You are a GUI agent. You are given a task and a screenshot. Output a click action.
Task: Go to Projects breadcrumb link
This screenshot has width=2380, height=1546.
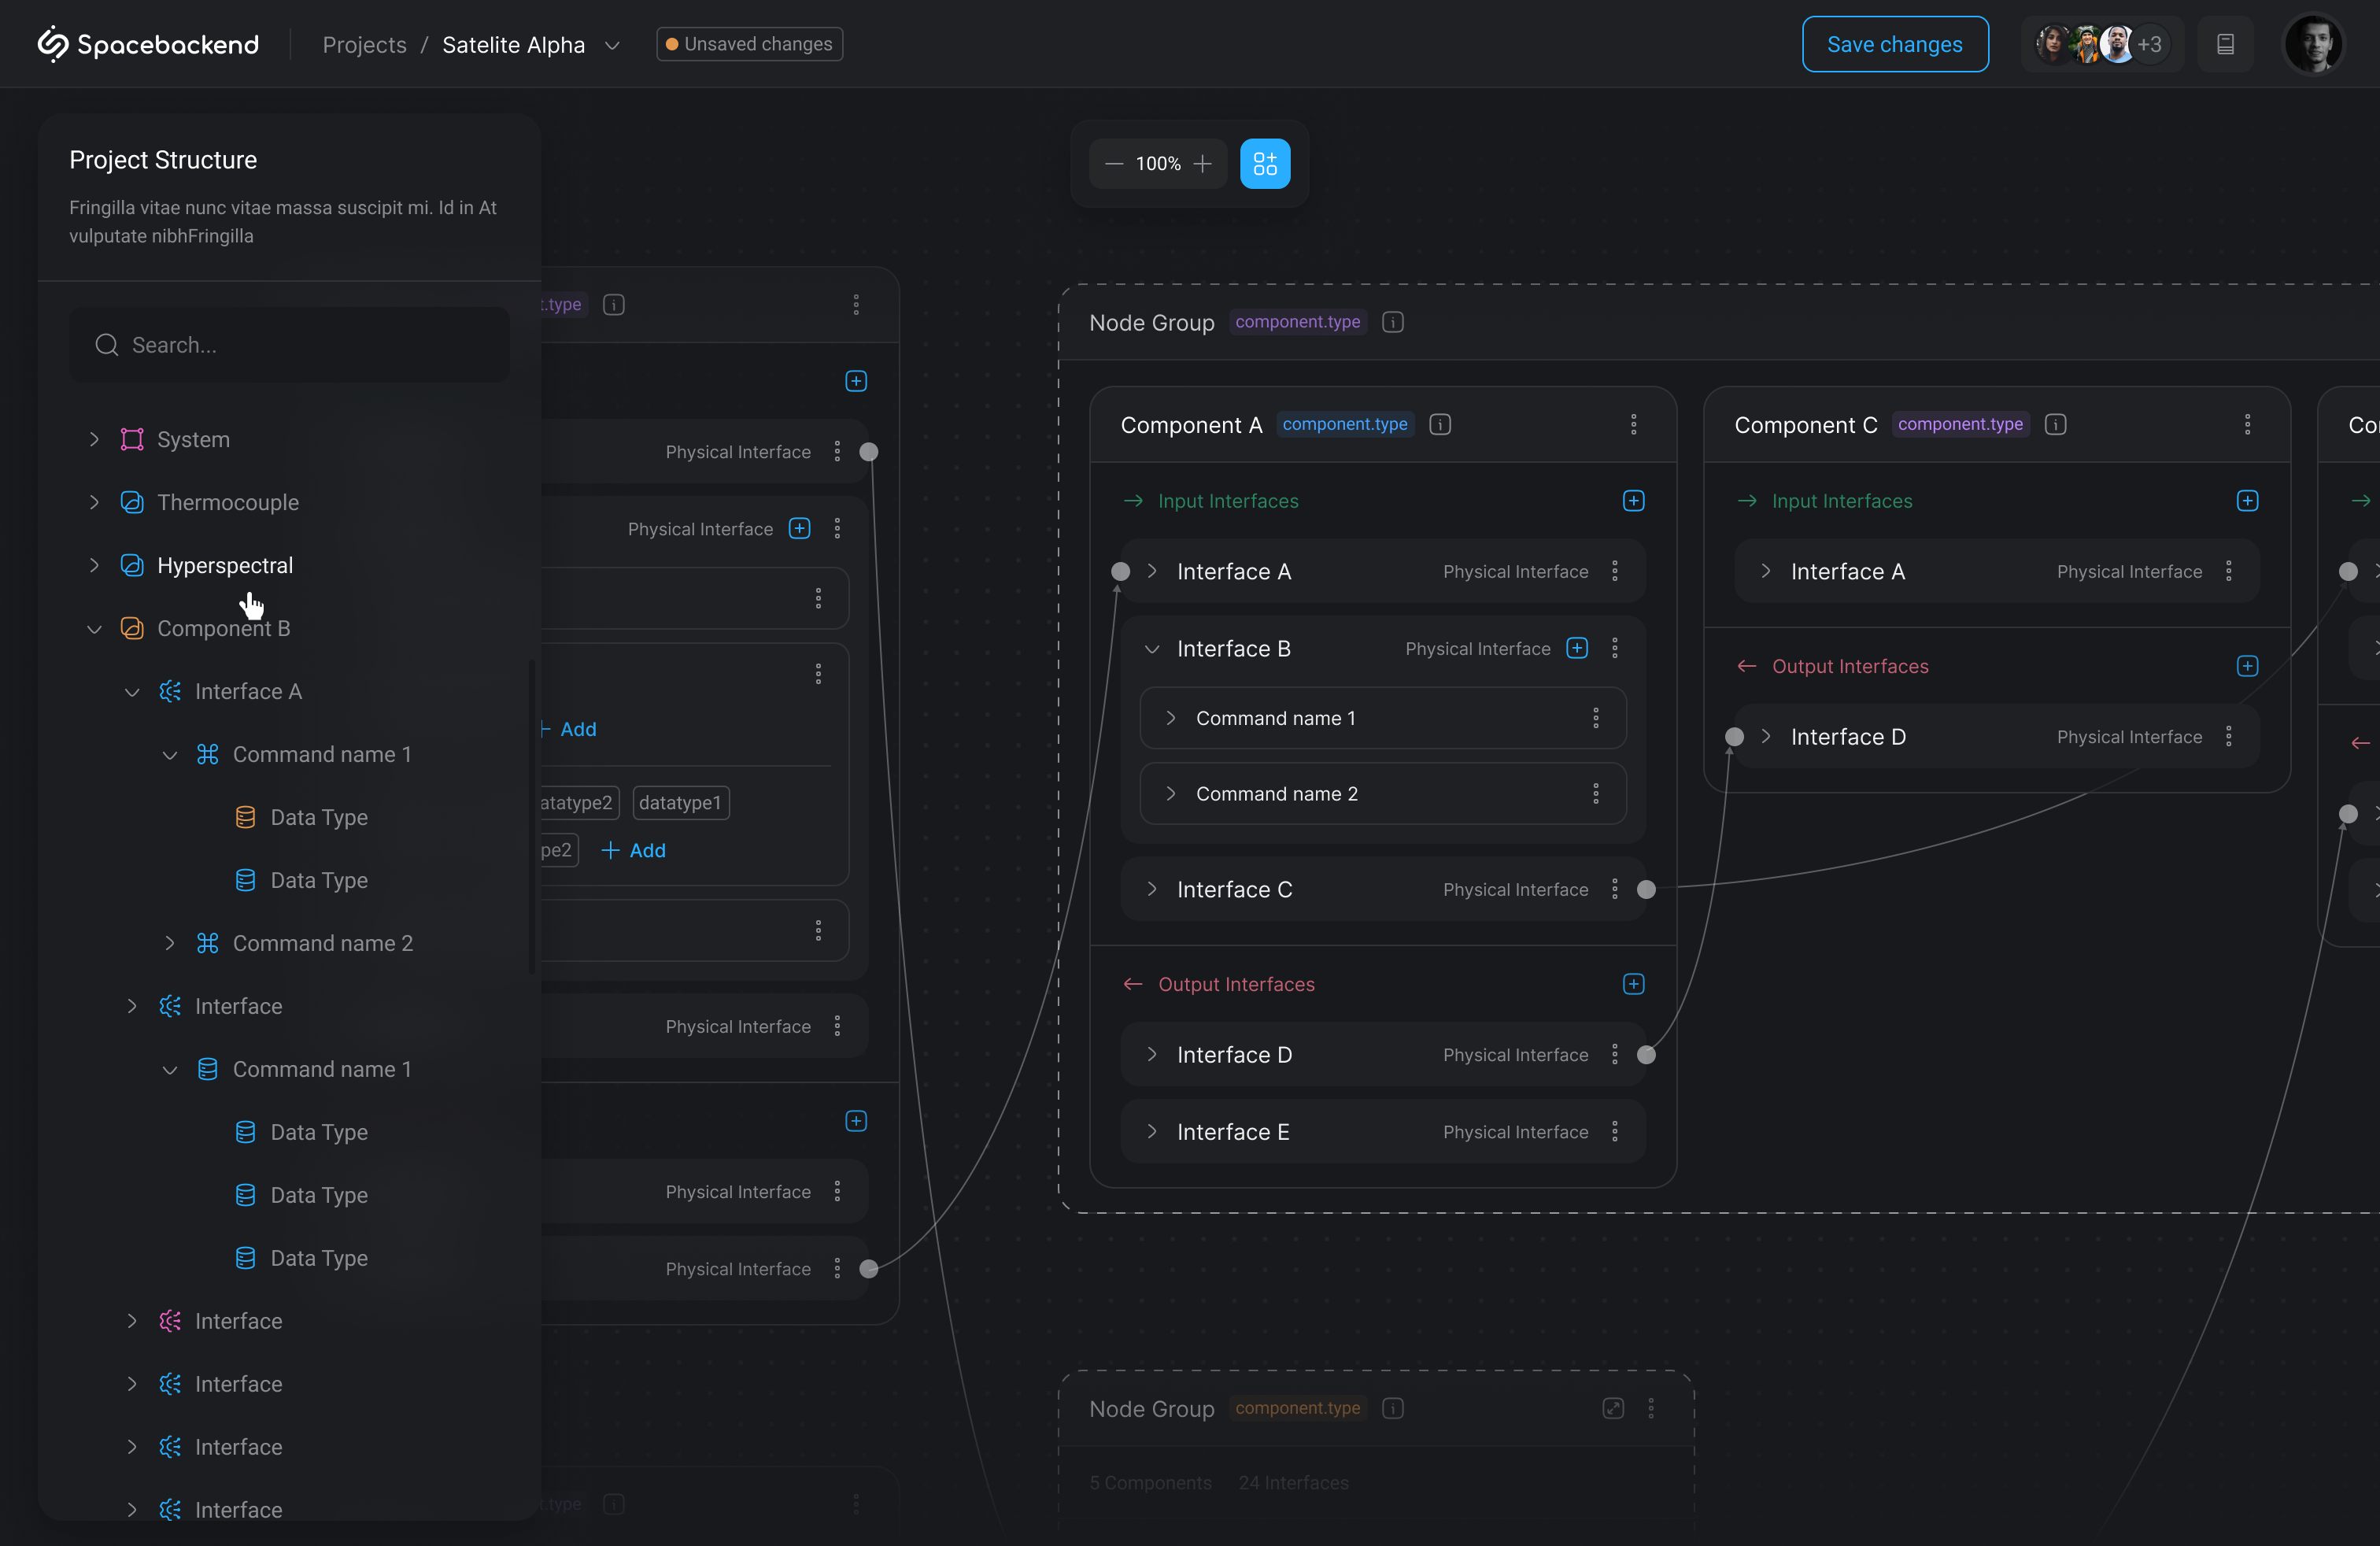(x=364, y=45)
